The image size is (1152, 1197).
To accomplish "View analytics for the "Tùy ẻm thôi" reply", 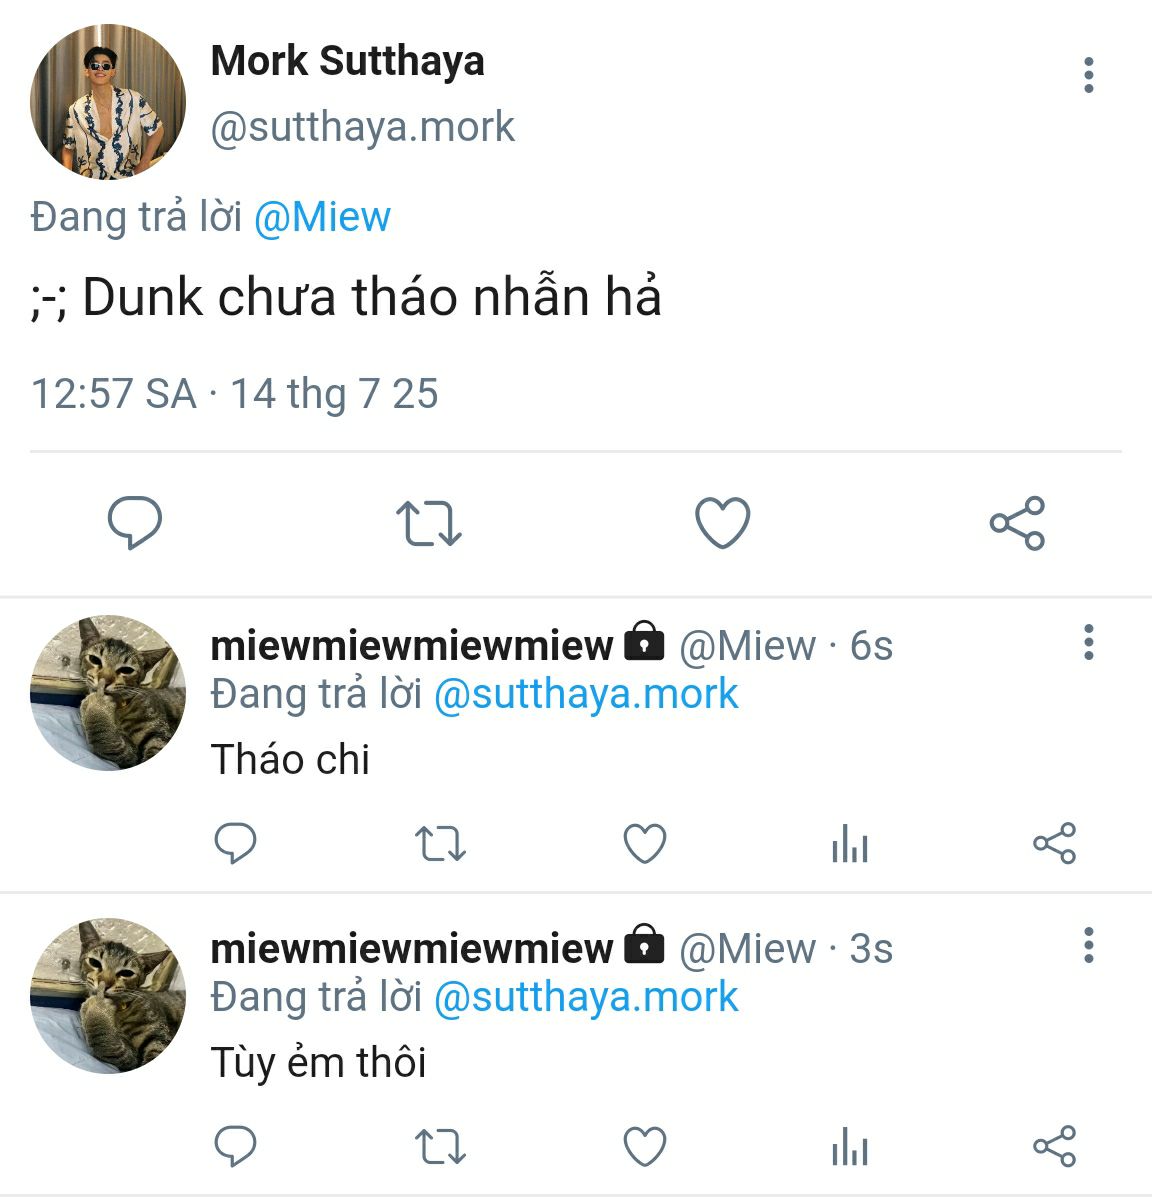I will (x=849, y=1148).
